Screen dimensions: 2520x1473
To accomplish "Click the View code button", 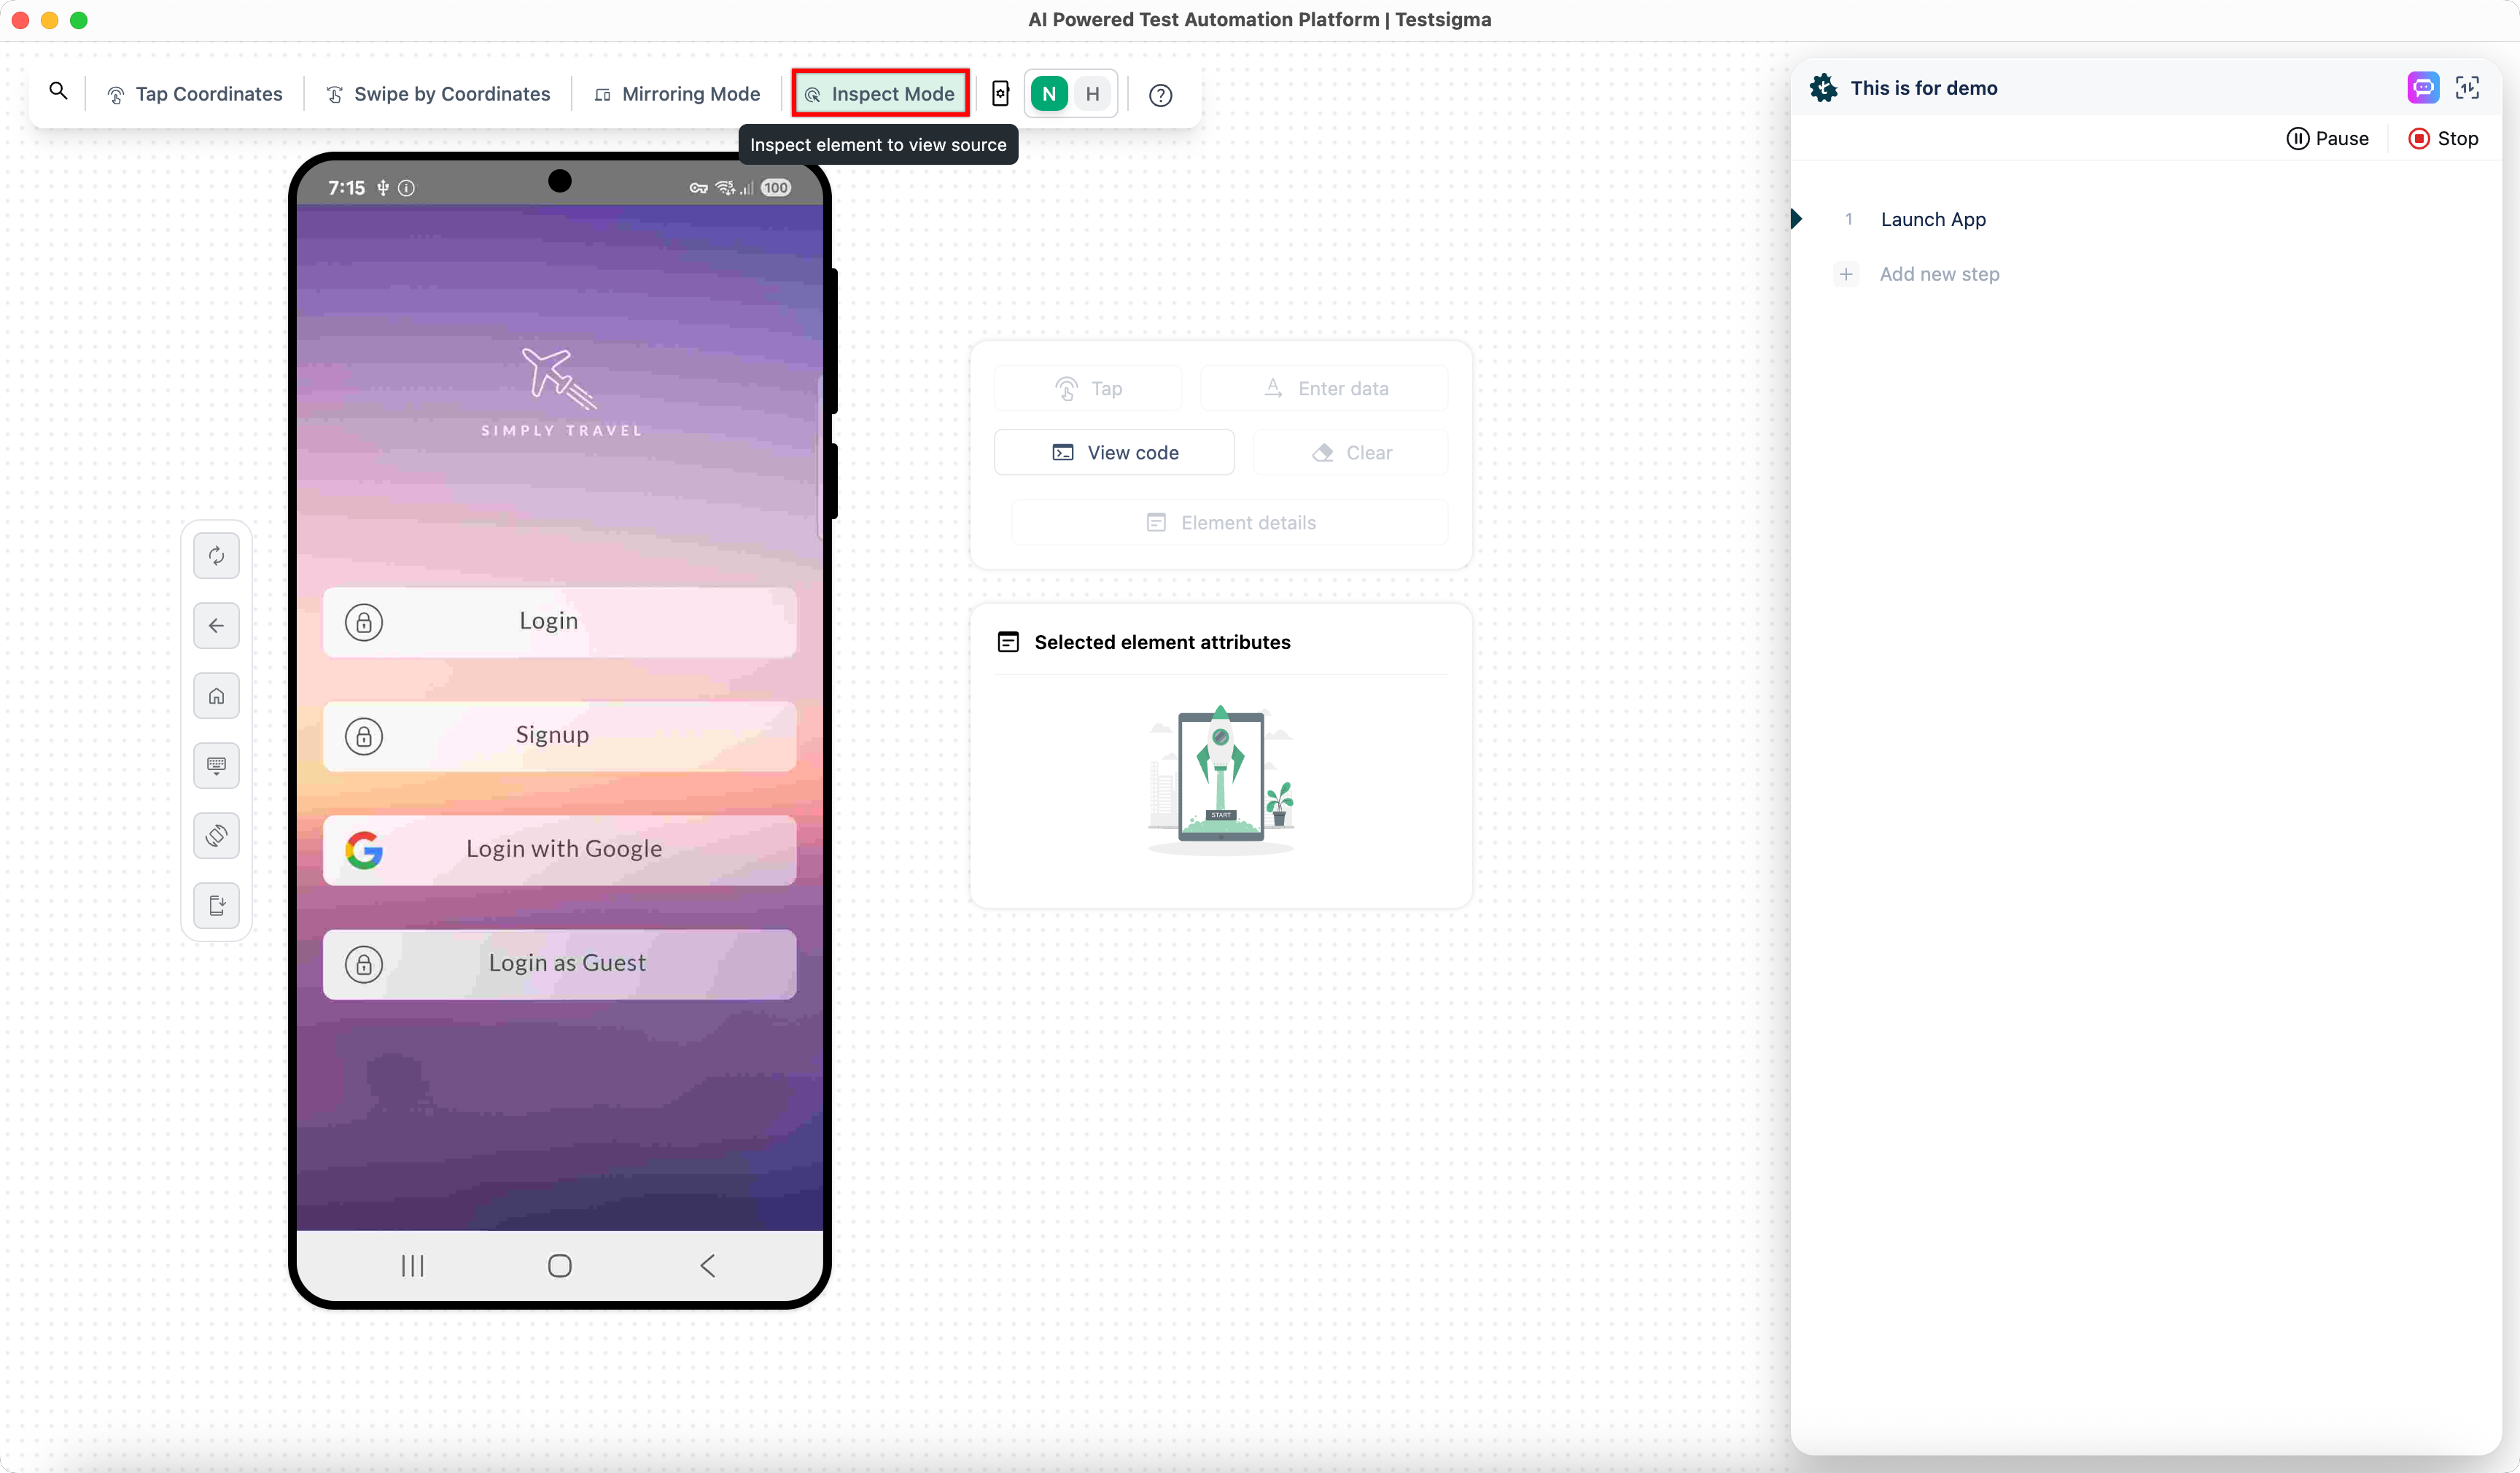I will tap(1114, 453).
